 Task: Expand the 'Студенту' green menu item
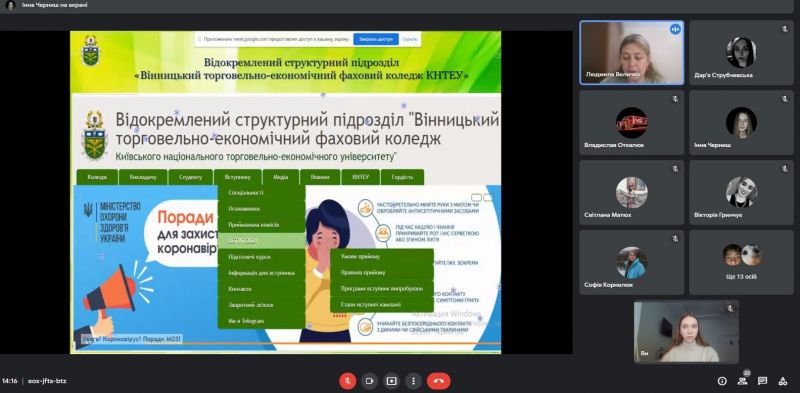(x=190, y=177)
